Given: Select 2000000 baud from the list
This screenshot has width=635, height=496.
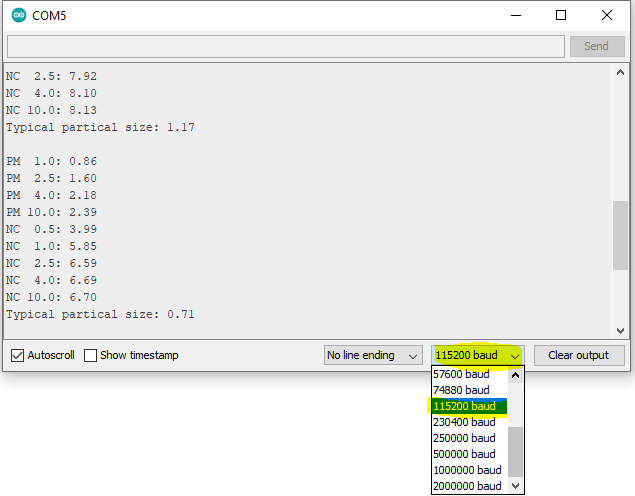Looking at the screenshot, I should pos(469,486).
